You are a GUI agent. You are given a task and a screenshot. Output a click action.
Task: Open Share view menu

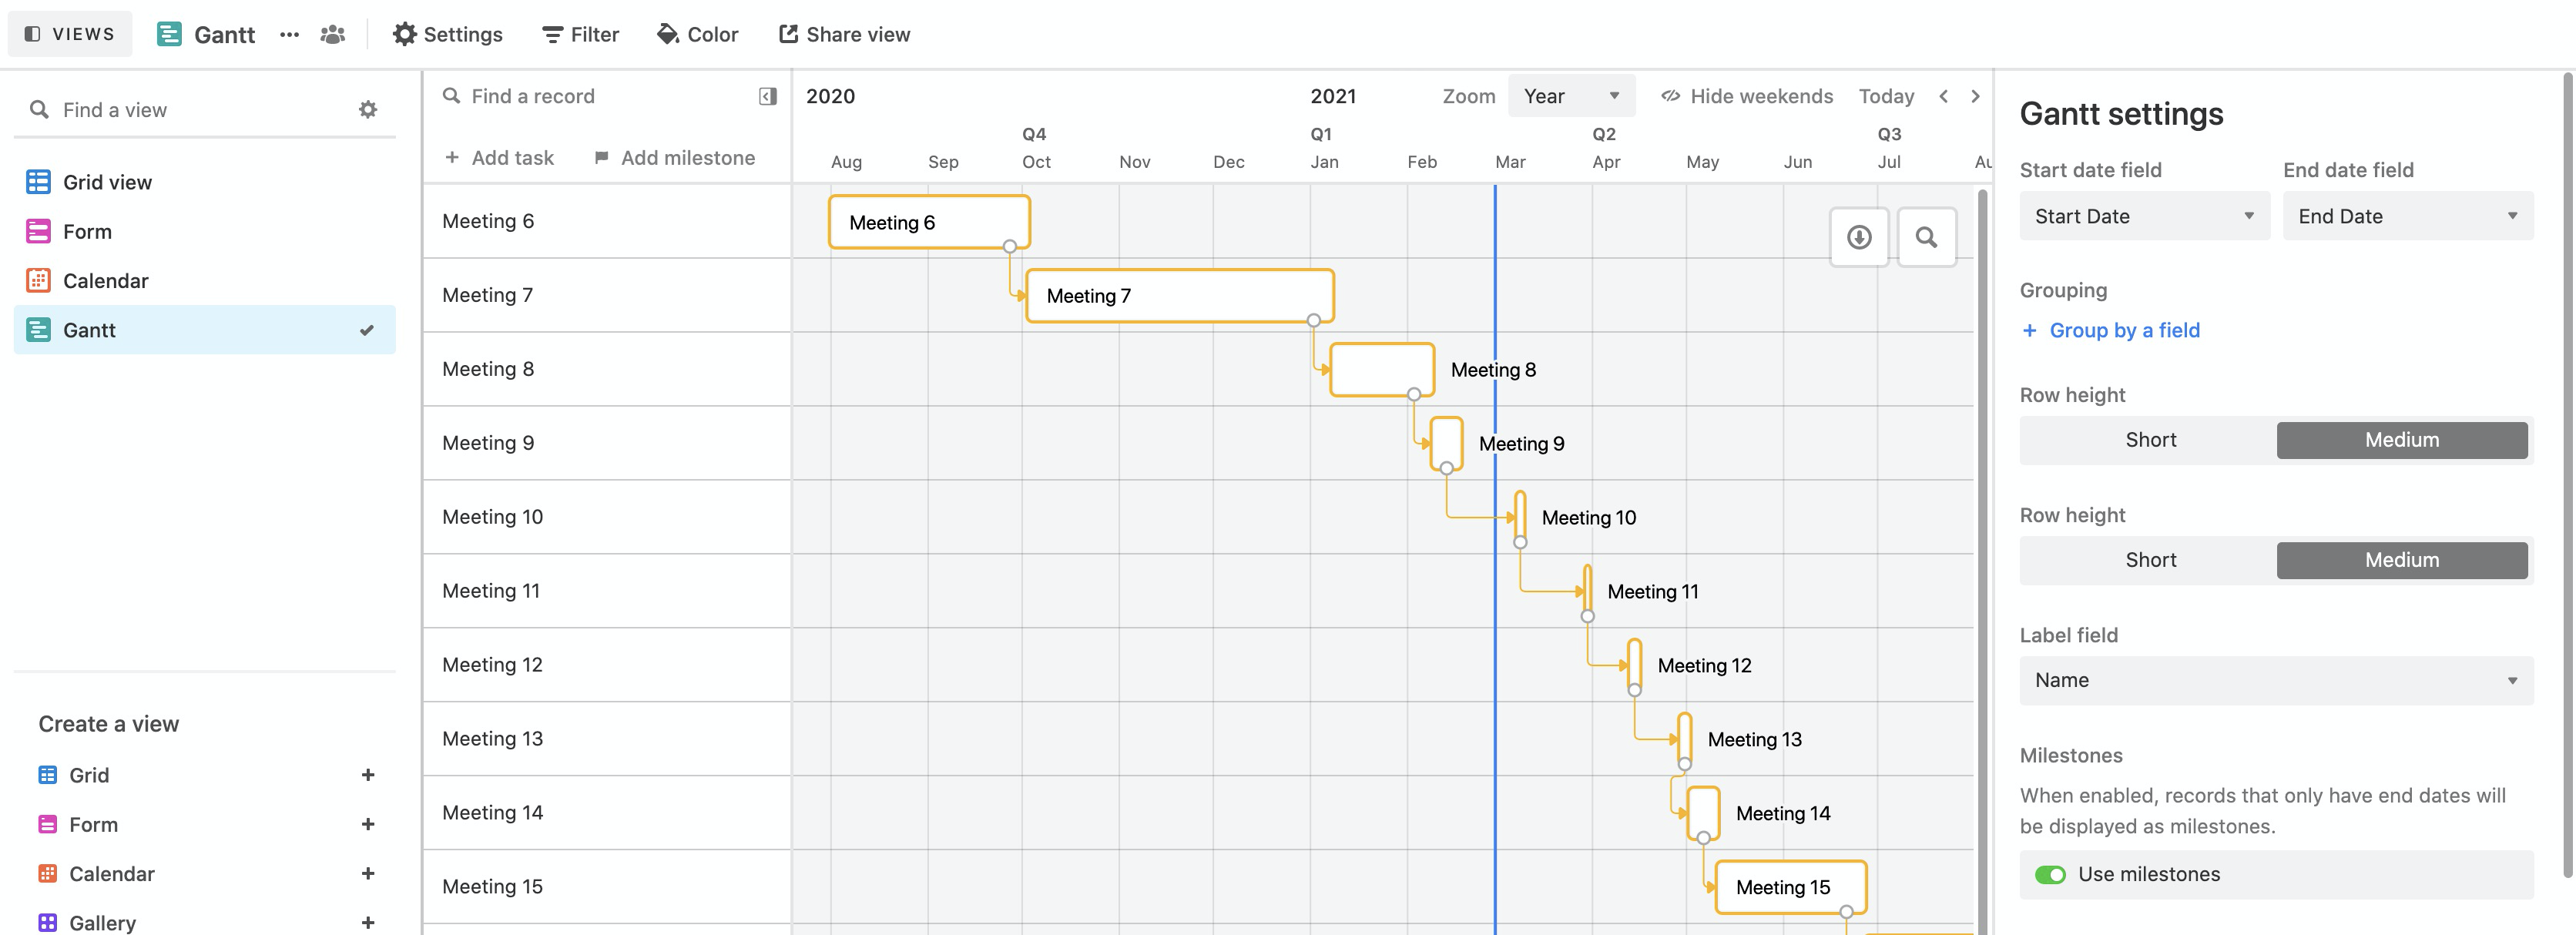click(x=845, y=34)
